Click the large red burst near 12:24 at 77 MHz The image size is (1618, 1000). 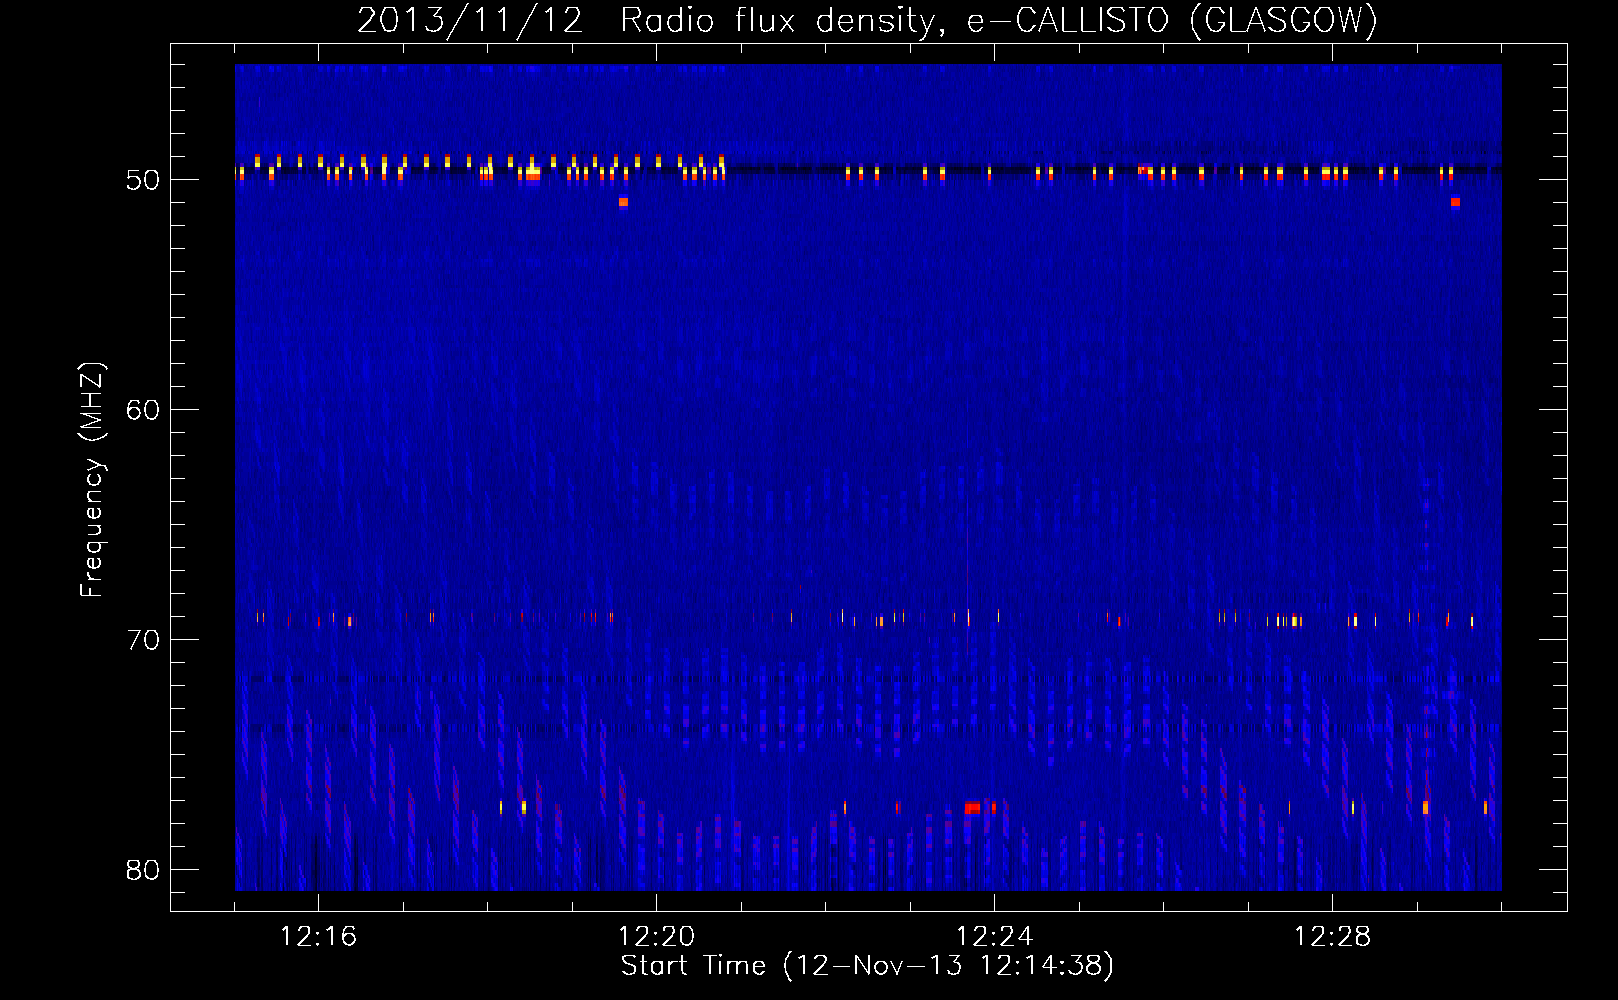pyautogui.click(x=972, y=807)
